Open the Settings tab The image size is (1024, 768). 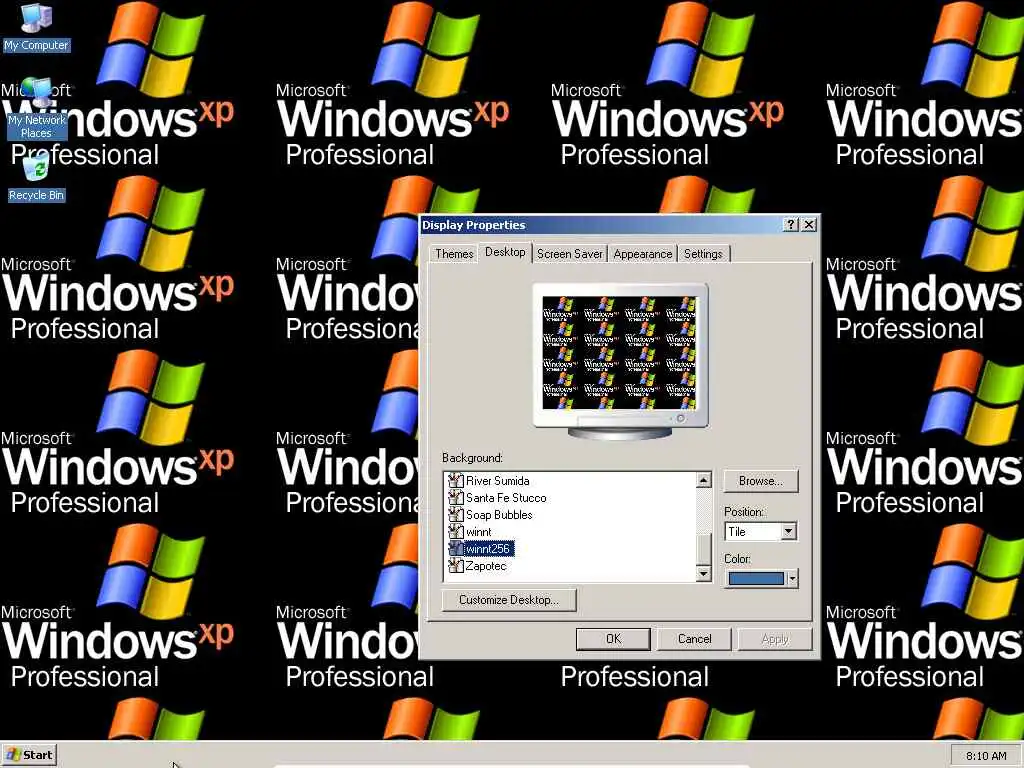coord(703,254)
